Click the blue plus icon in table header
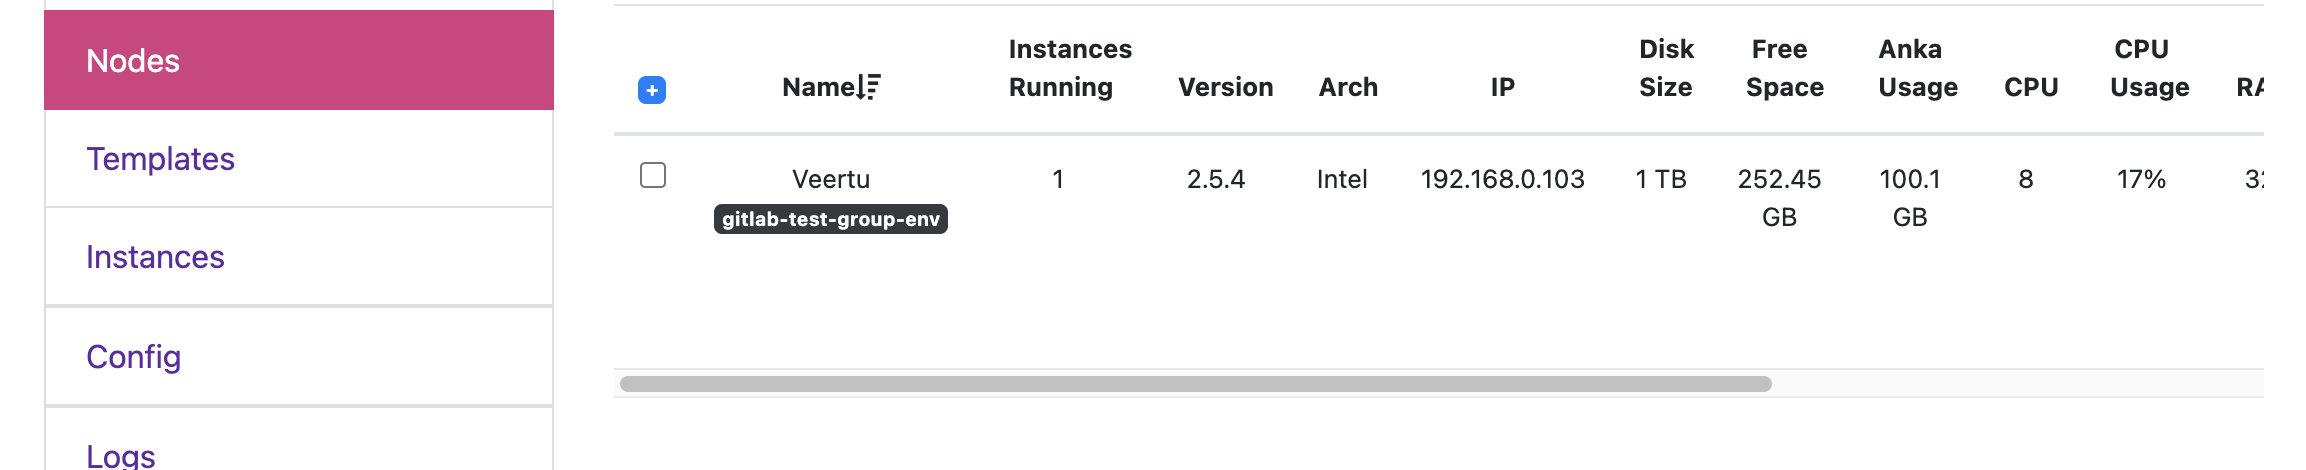This screenshot has height=470, width=2306. click(652, 90)
